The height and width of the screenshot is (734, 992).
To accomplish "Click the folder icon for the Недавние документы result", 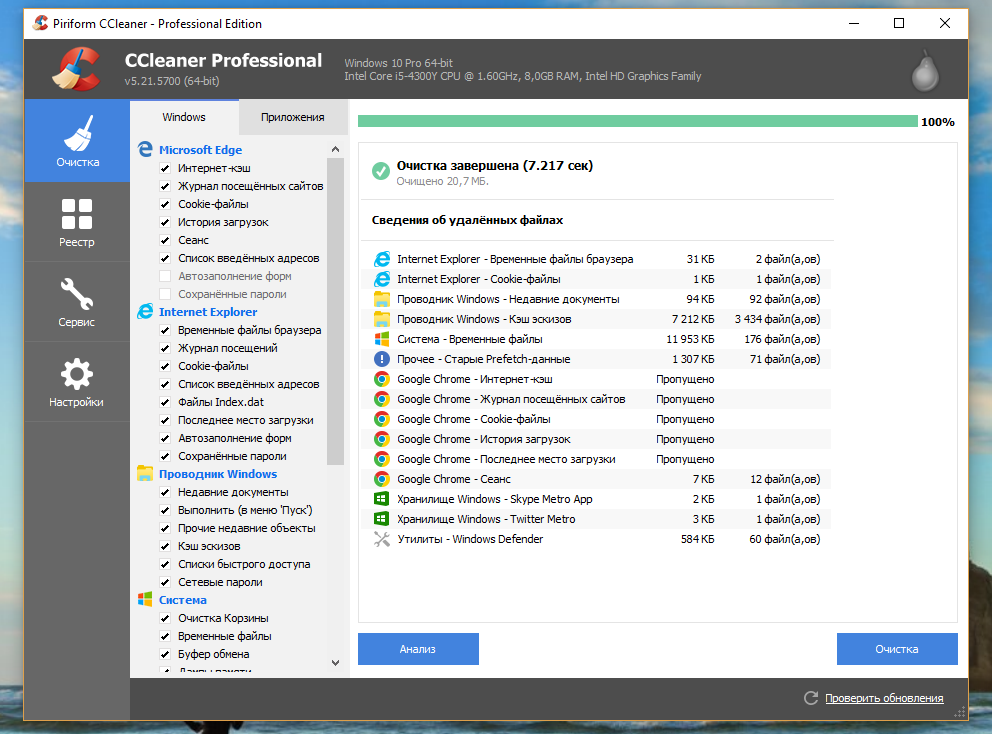I will (381, 299).
